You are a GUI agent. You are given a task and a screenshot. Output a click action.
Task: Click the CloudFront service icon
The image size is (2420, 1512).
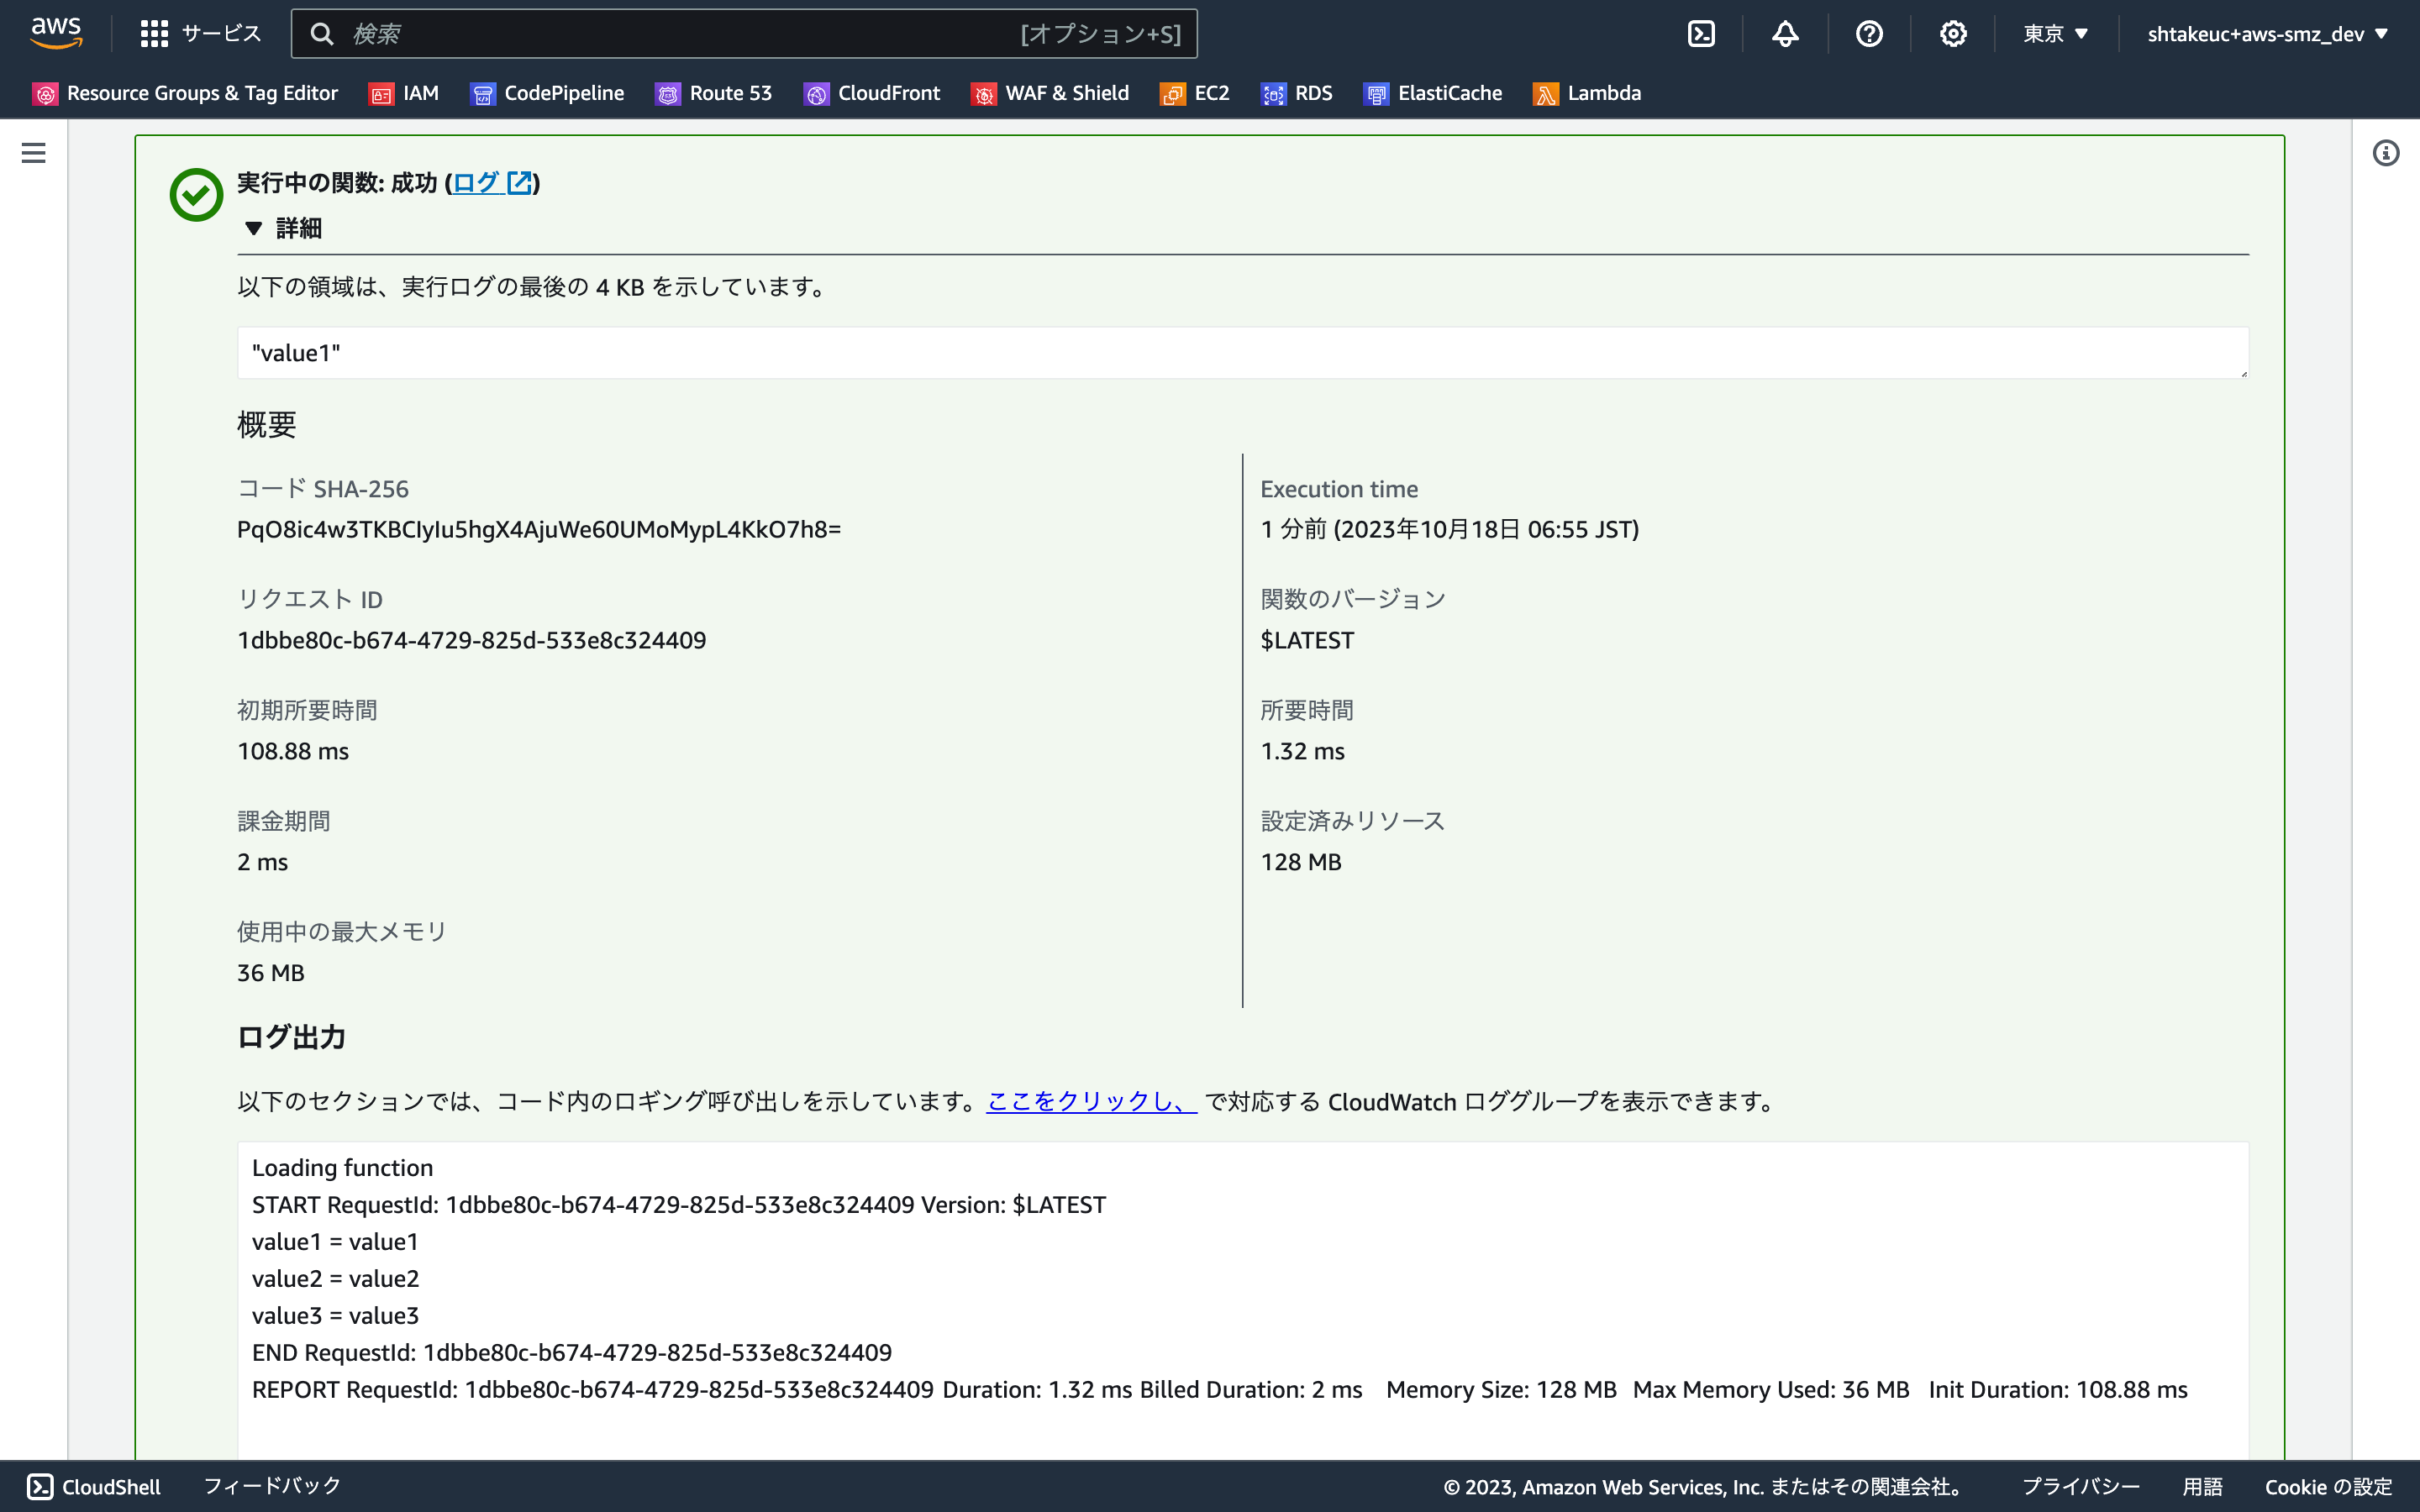816,94
